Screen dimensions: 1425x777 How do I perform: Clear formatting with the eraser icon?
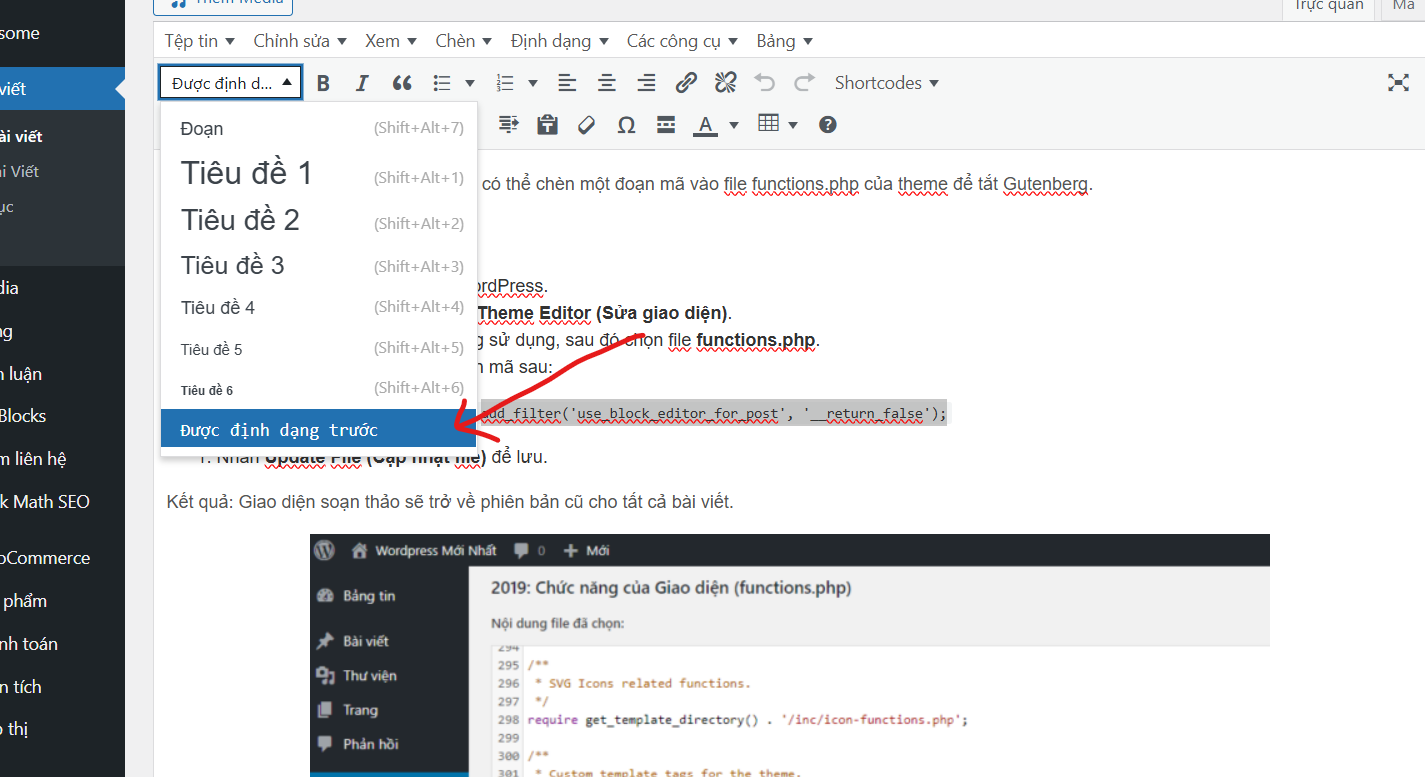point(587,125)
